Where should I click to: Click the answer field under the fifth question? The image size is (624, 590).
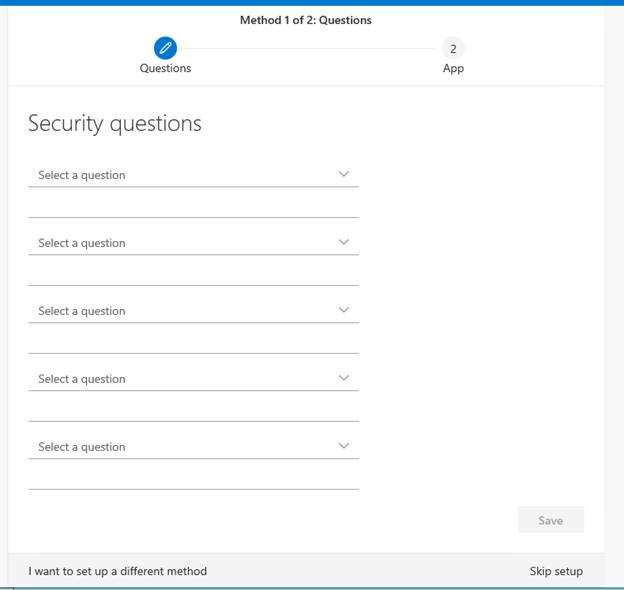click(x=193, y=478)
